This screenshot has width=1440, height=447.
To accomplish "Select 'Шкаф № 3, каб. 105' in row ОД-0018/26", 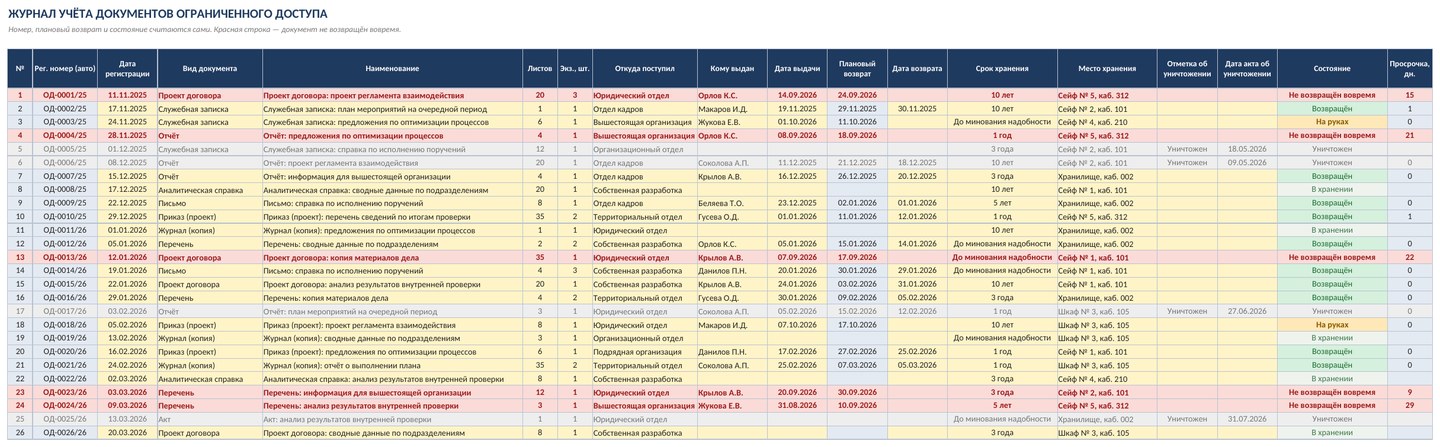I will (1107, 324).
